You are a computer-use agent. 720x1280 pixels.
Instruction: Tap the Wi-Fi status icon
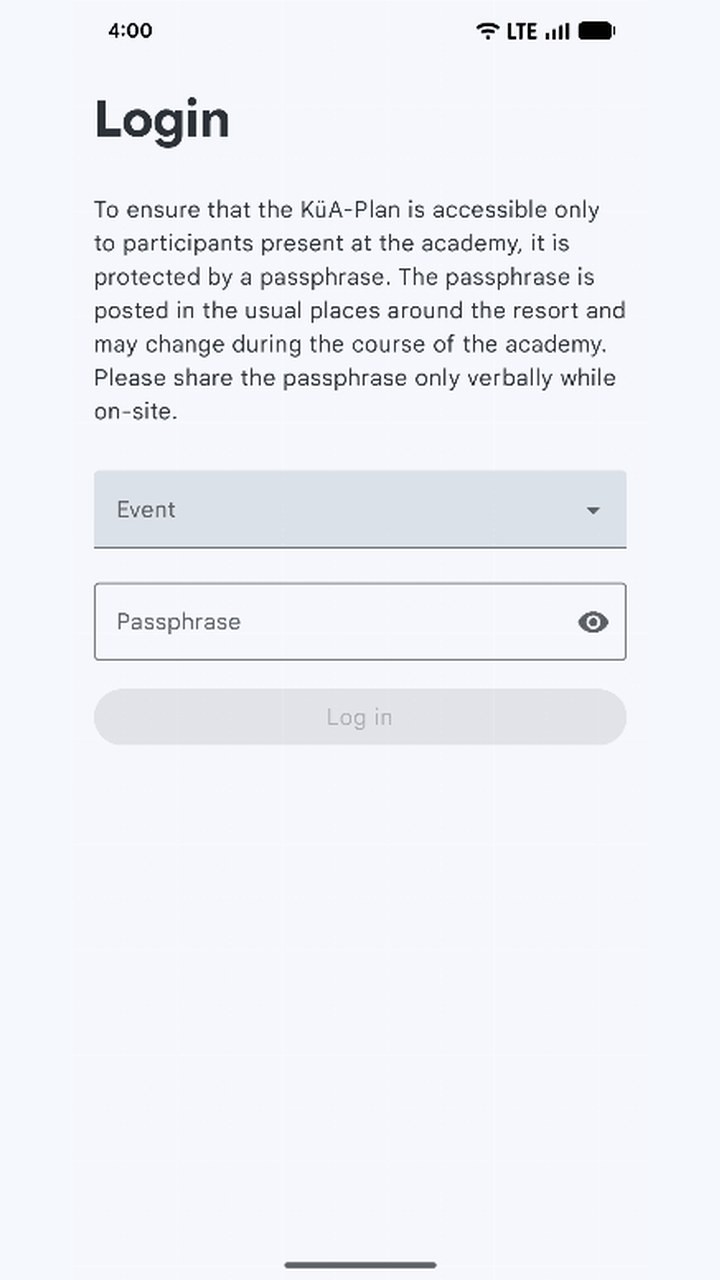487,31
